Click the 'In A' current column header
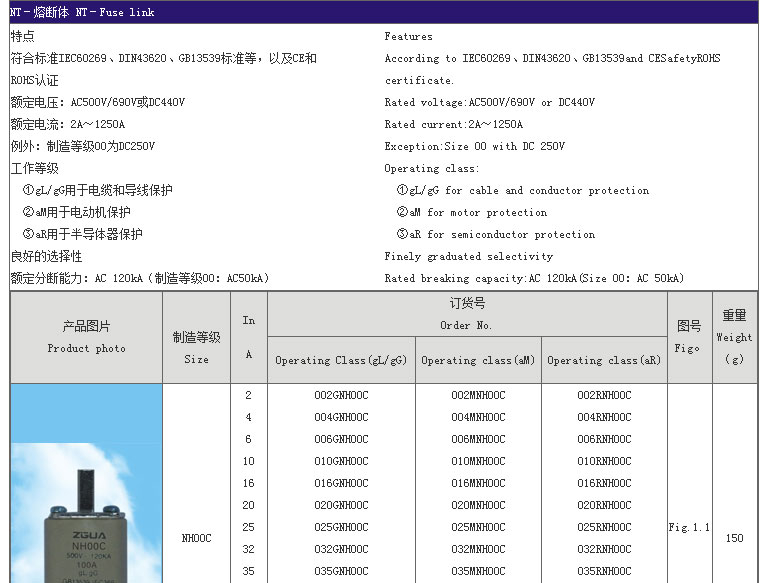This screenshot has height=583, width=768. [x=249, y=337]
